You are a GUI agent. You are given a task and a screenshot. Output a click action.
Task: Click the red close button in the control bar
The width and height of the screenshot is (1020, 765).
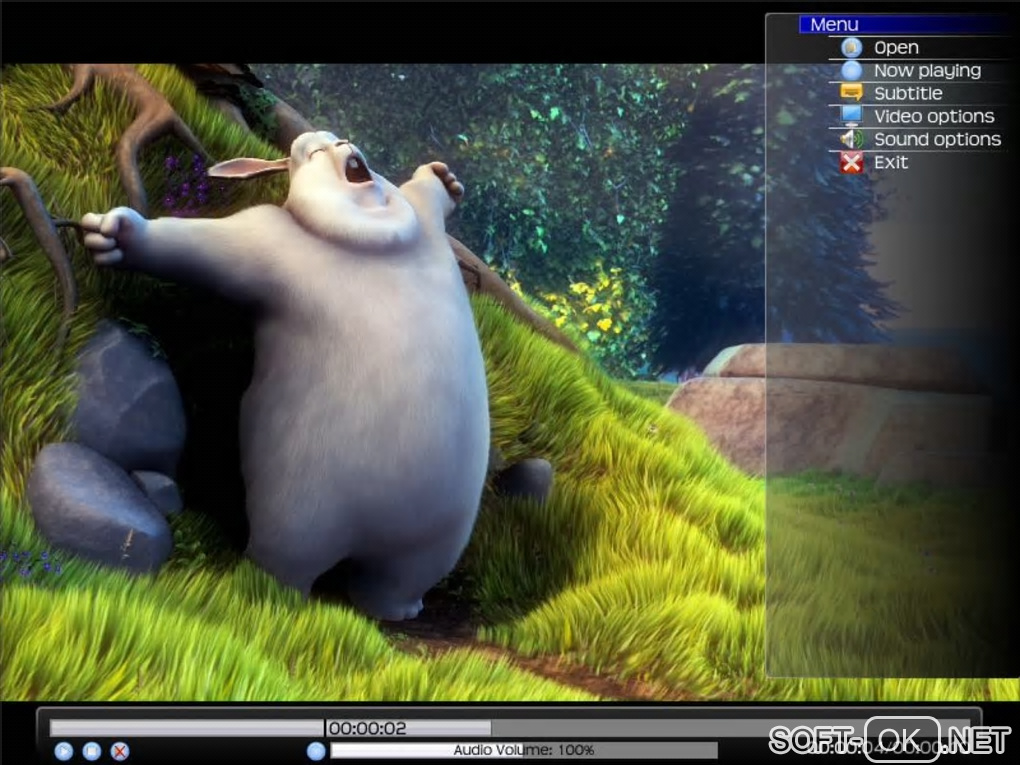pyautogui.click(x=120, y=751)
